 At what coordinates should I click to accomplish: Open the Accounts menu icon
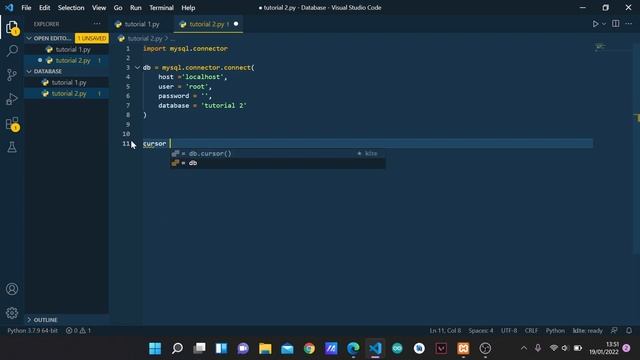(12, 289)
